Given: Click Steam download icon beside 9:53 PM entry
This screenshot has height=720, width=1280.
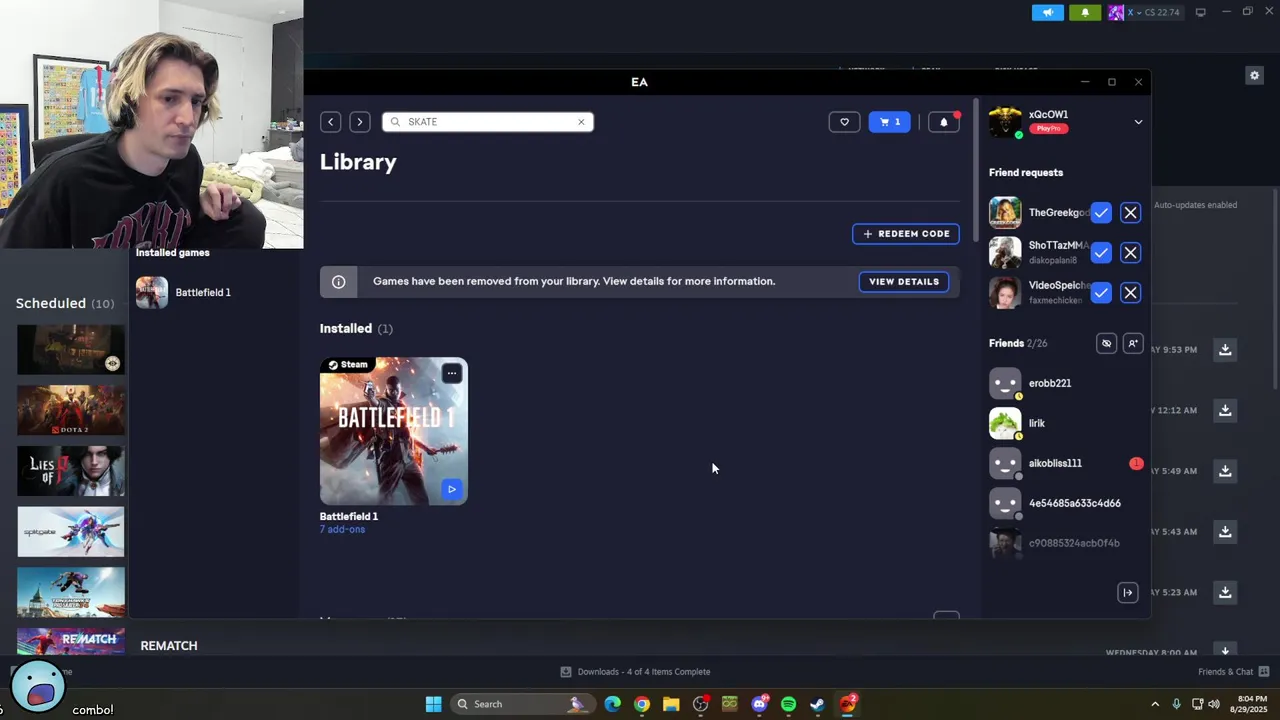Looking at the screenshot, I should (1225, 349).
